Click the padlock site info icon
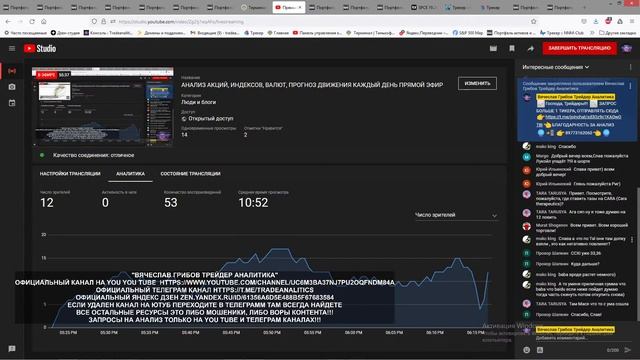This screenshot has height=360, width=640. [x=103, y=21]
